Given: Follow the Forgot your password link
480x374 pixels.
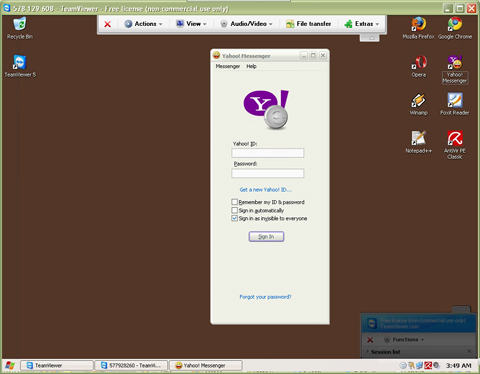Looking at the screenshot, I should pos(265,297).
